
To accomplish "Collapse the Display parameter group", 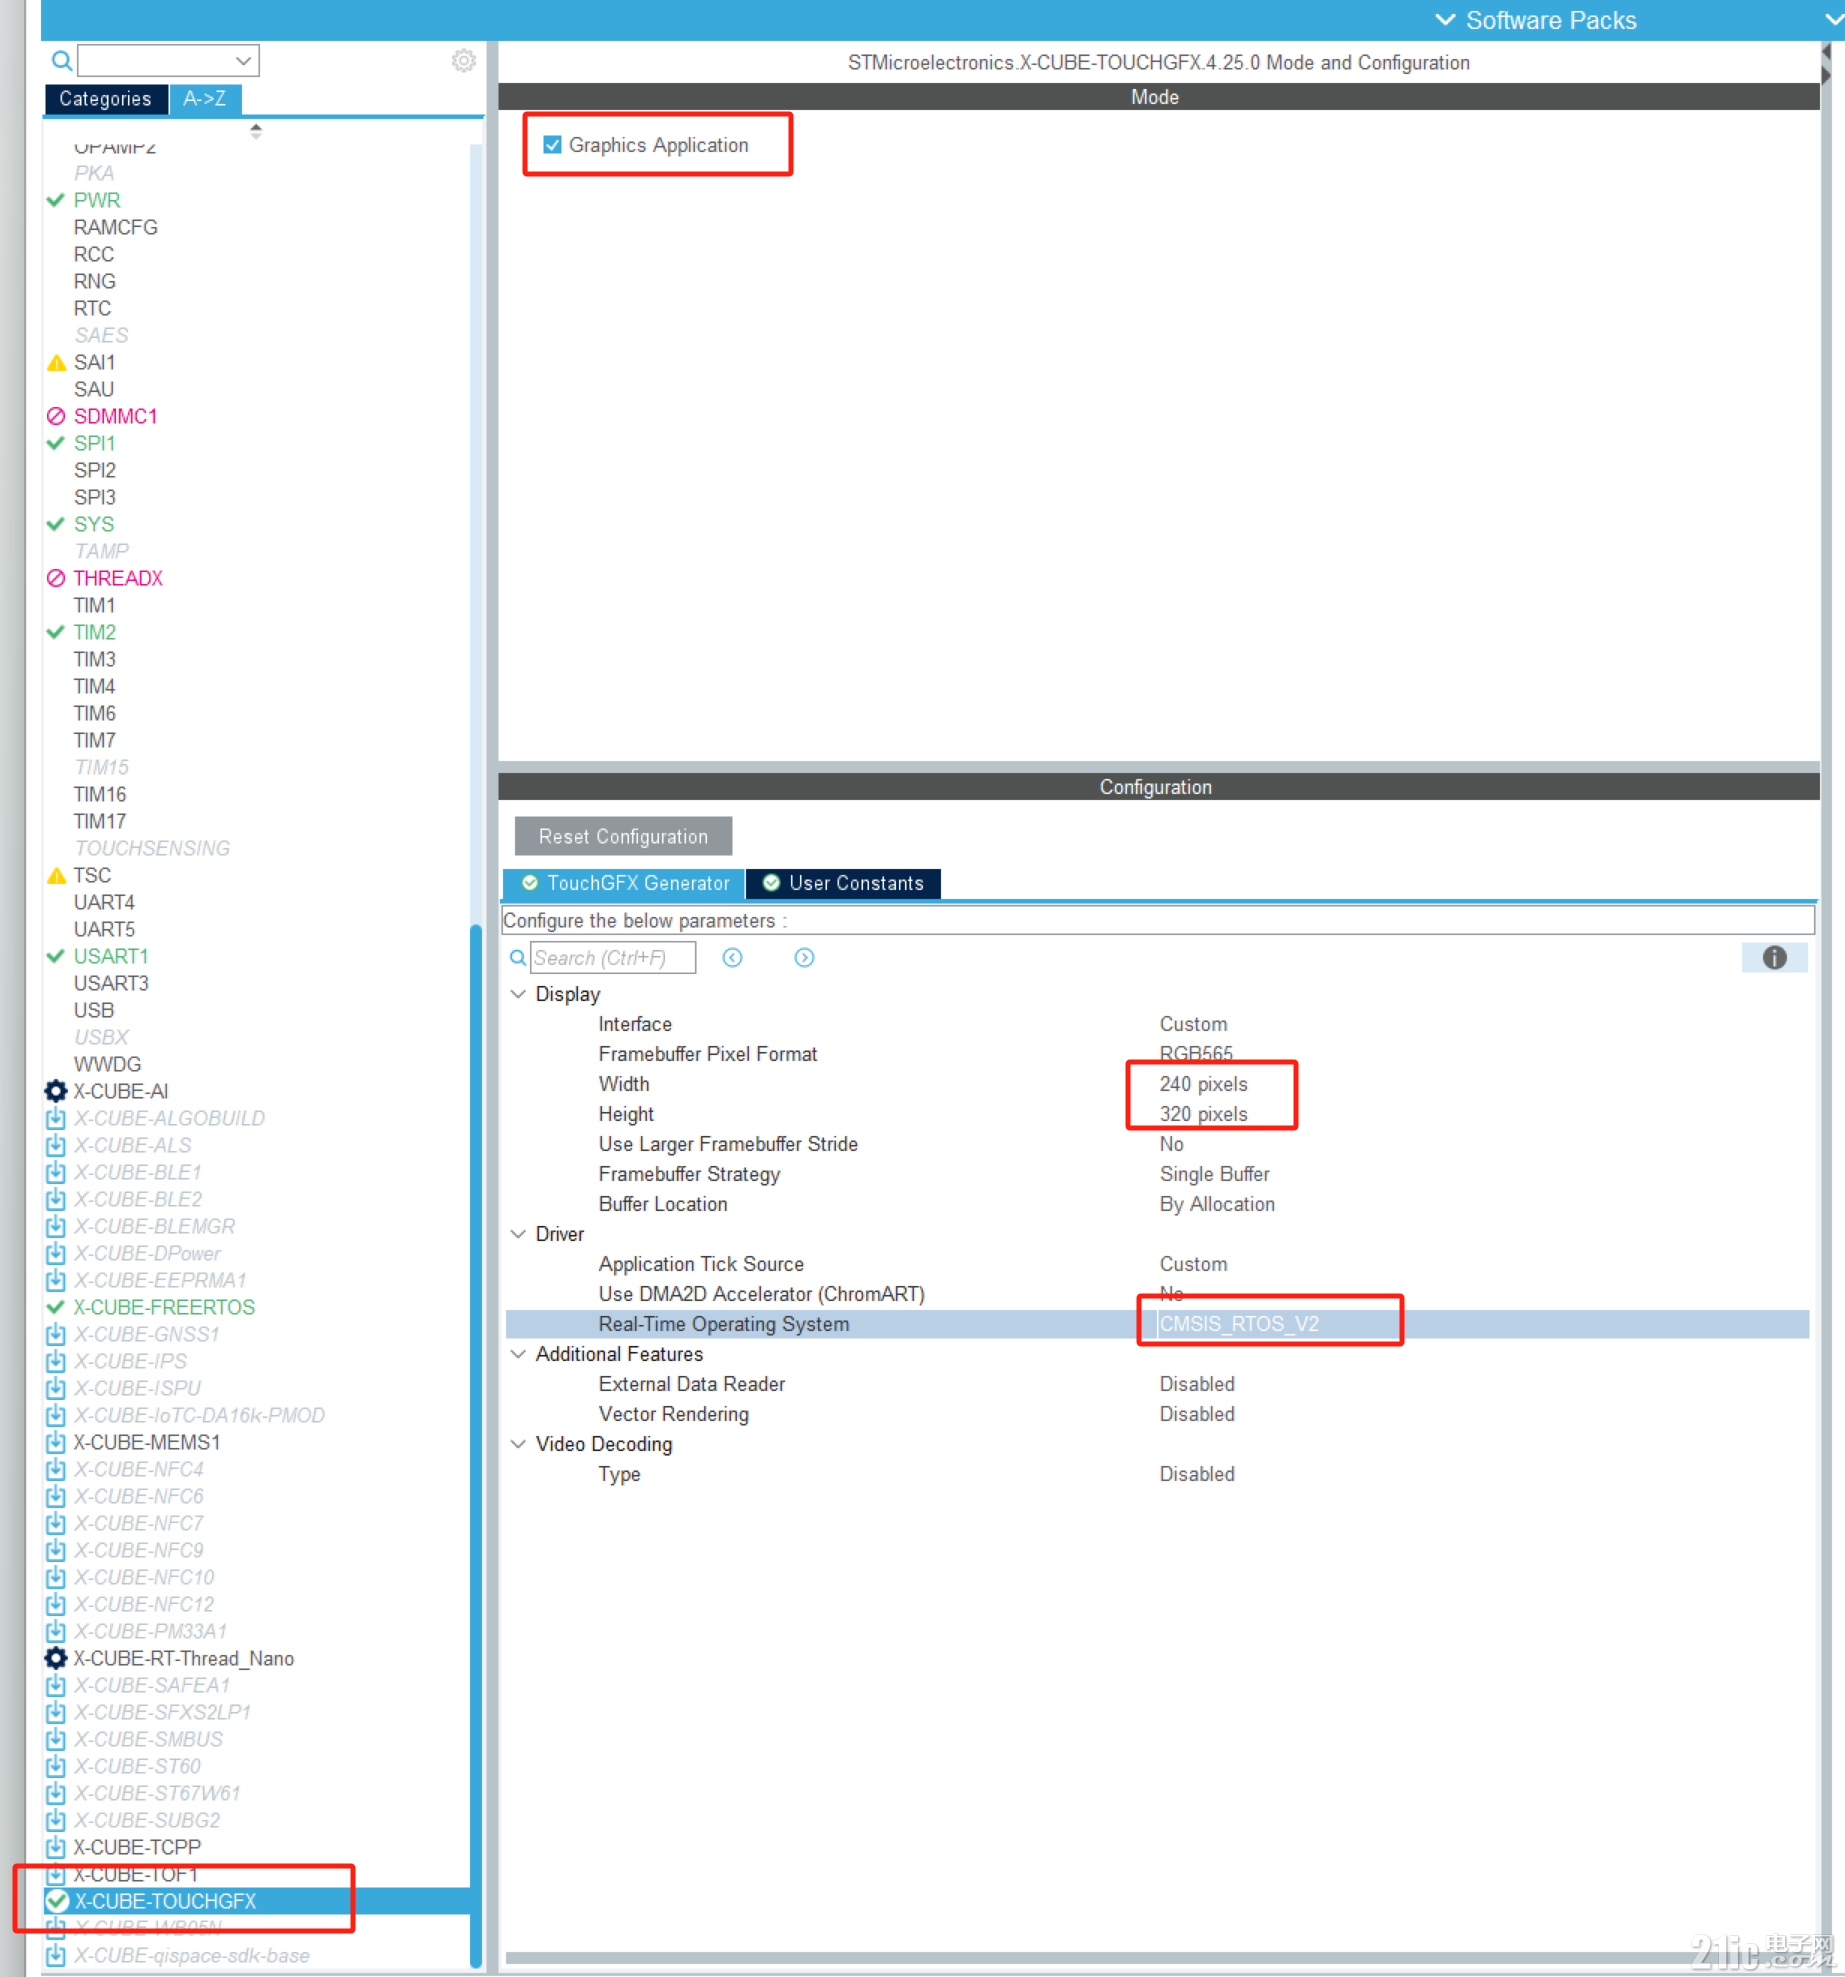I will (x=518, y=993).
